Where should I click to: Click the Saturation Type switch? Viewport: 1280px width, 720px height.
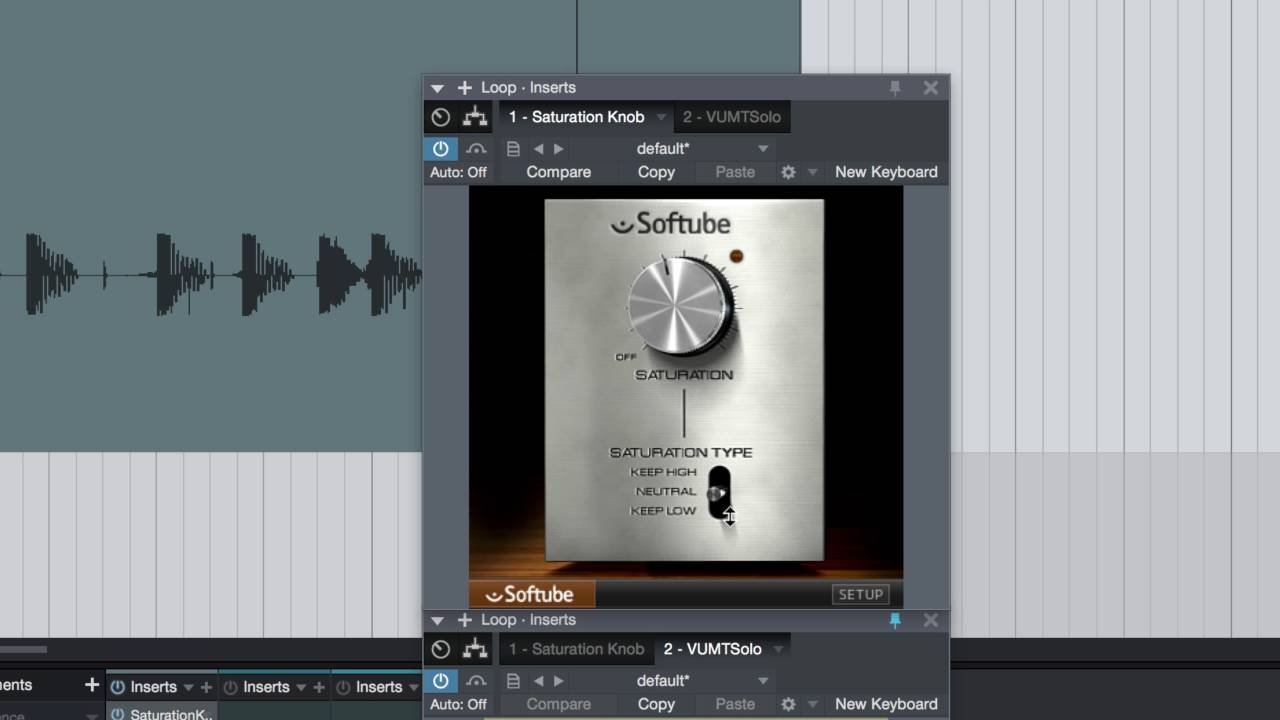[x=718, y=492]
